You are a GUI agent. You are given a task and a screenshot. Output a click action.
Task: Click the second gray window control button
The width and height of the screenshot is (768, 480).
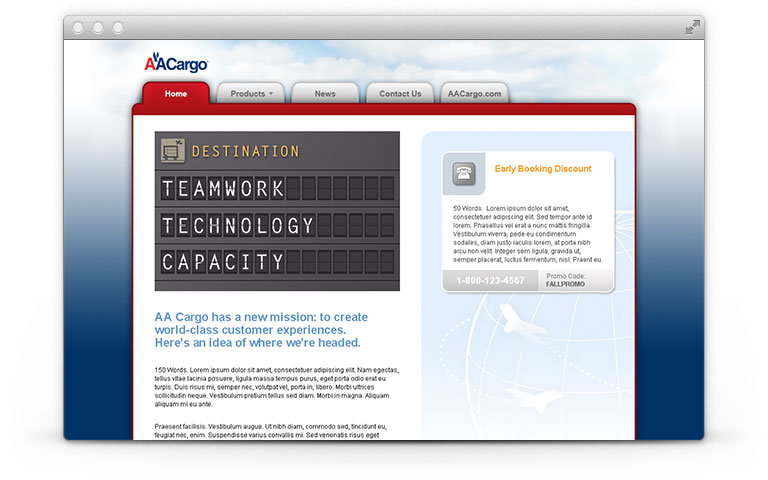pos(98,27)
